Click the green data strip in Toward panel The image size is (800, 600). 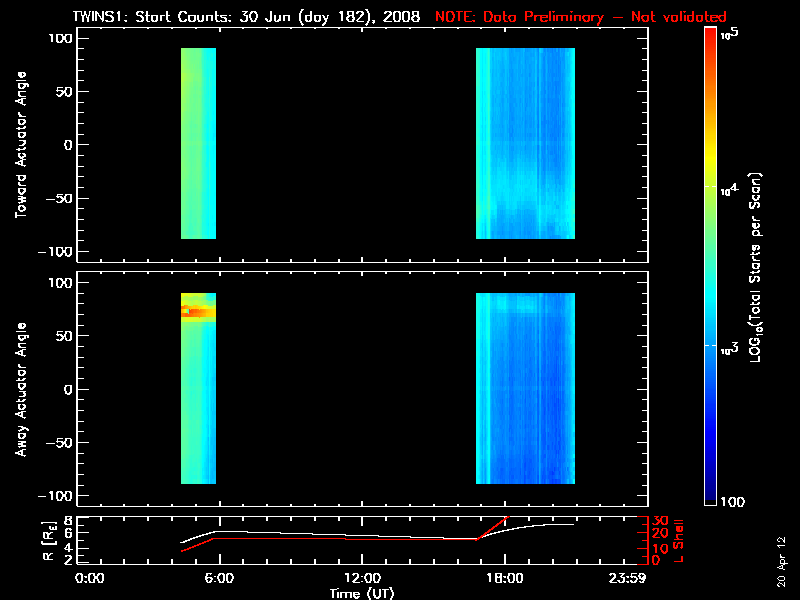click(x=198, y=143)
